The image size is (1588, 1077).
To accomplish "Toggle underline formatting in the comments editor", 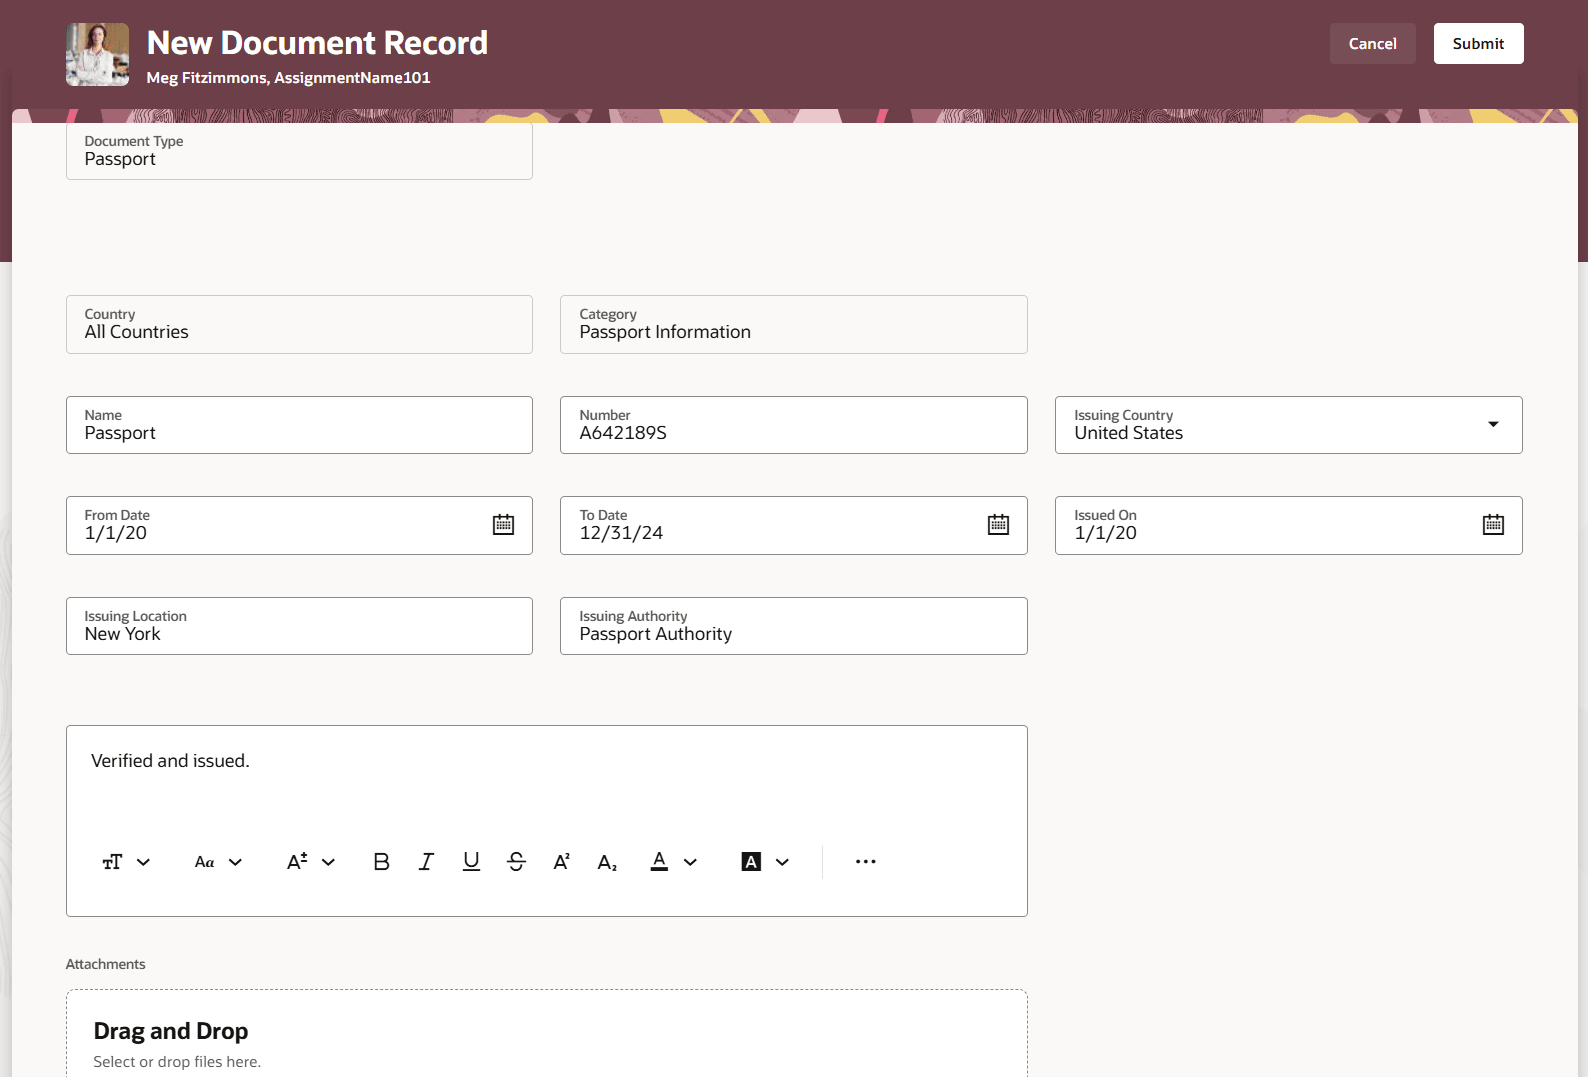I will coord(471,862).
